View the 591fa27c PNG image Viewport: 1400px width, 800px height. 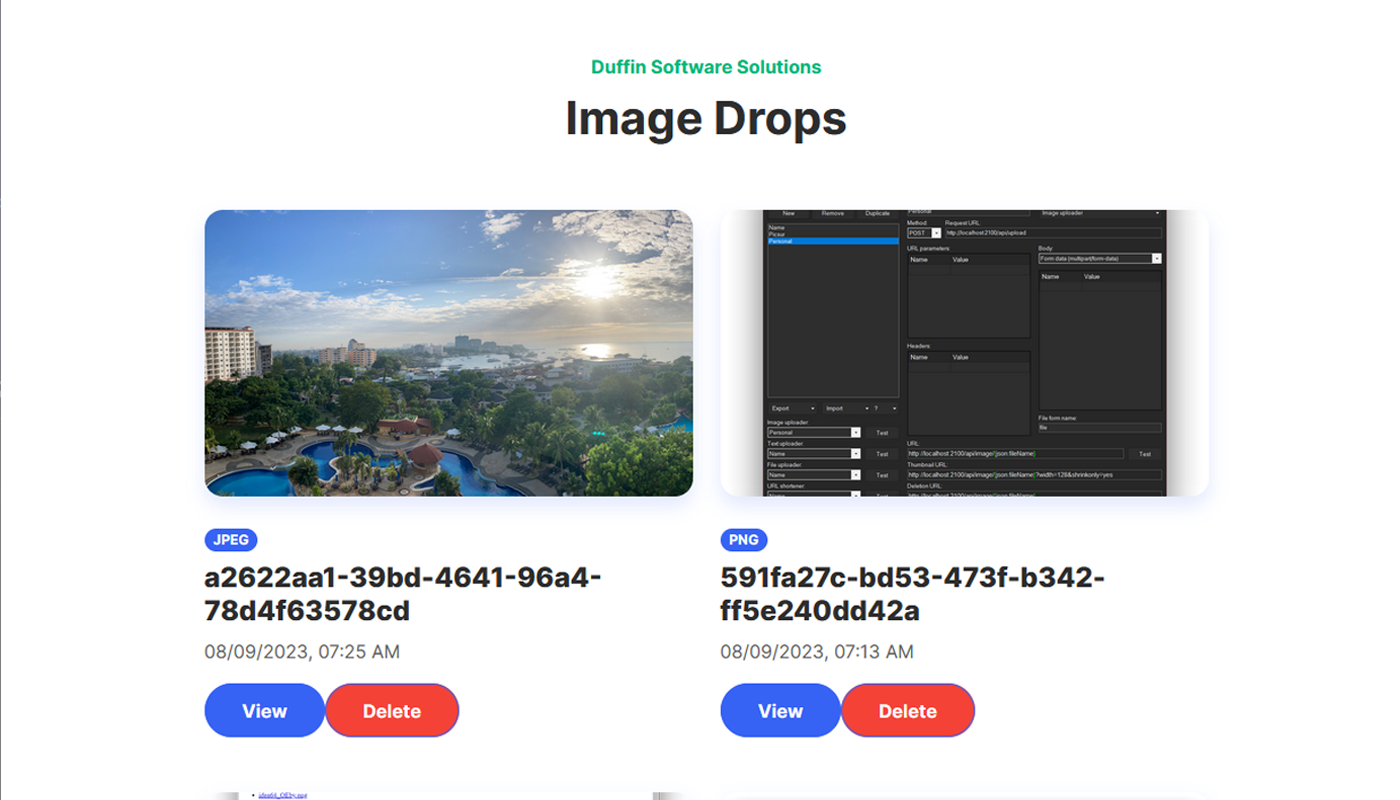(781, 711)
